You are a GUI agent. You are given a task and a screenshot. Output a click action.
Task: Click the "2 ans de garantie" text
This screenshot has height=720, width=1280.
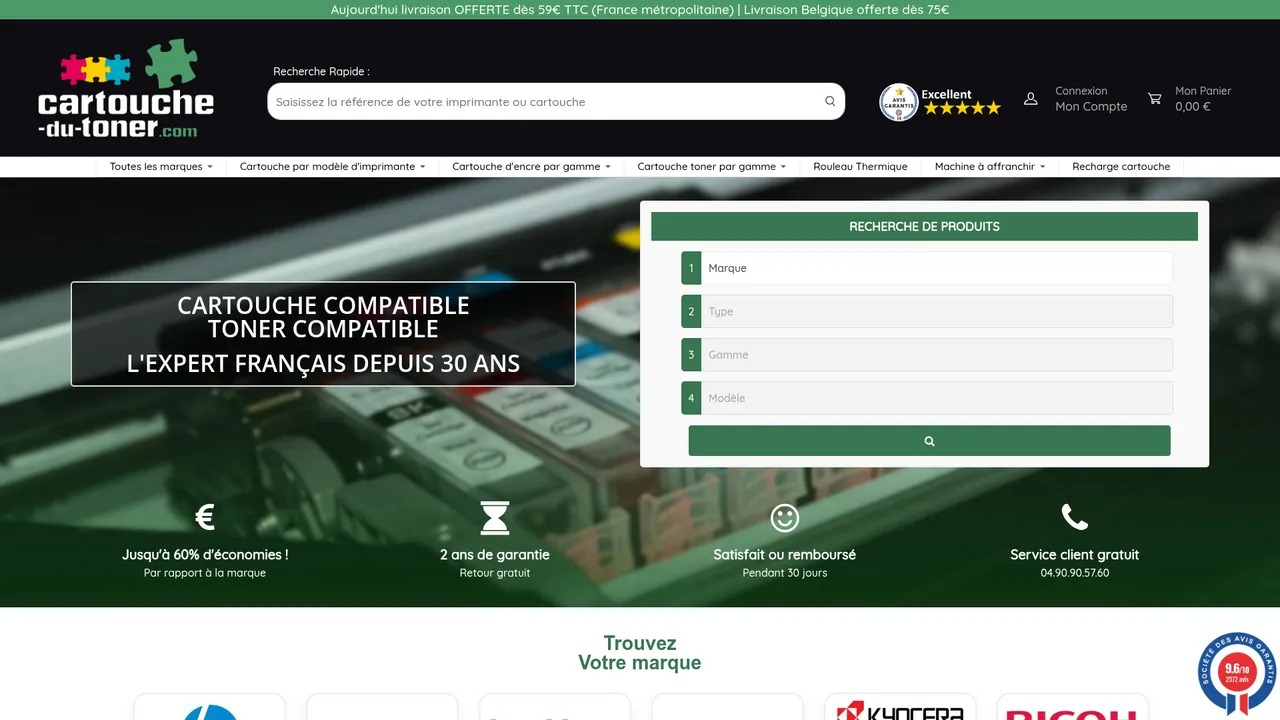[495, 554]
